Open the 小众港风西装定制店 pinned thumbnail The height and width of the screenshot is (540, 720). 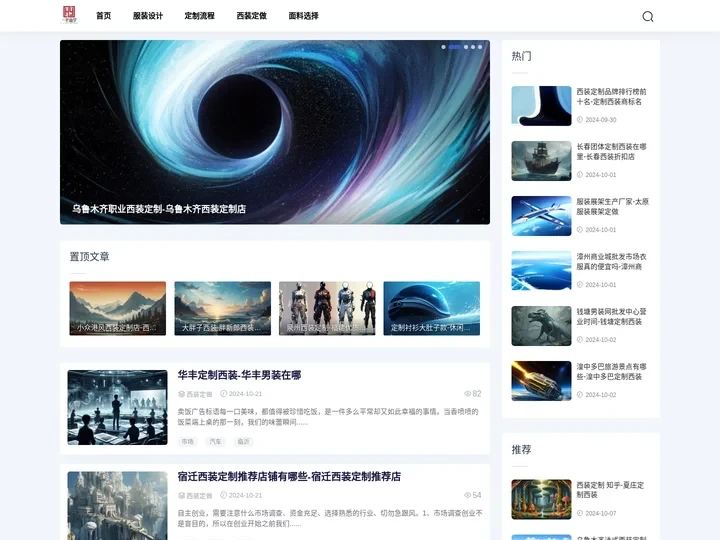click(x=118, y=308)
